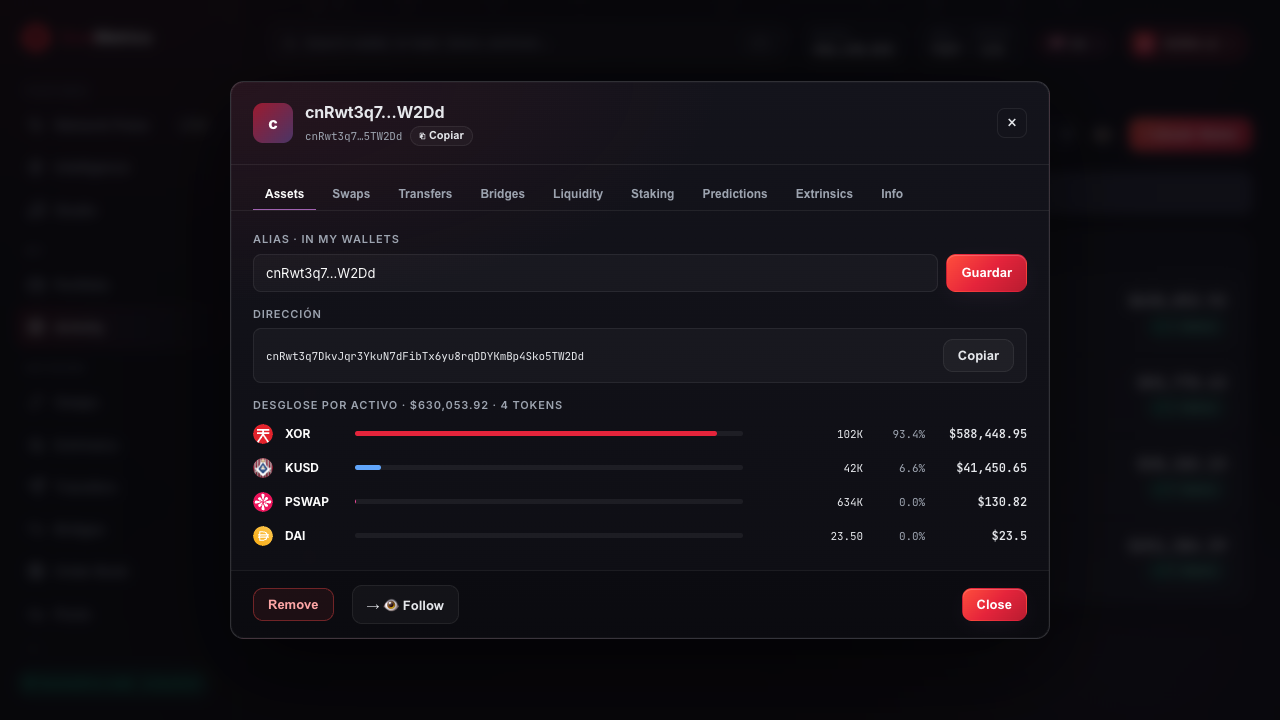Select the Staking tab
Image resolution: width=1280 pixels, height=720 pixels.
point(652,194)
